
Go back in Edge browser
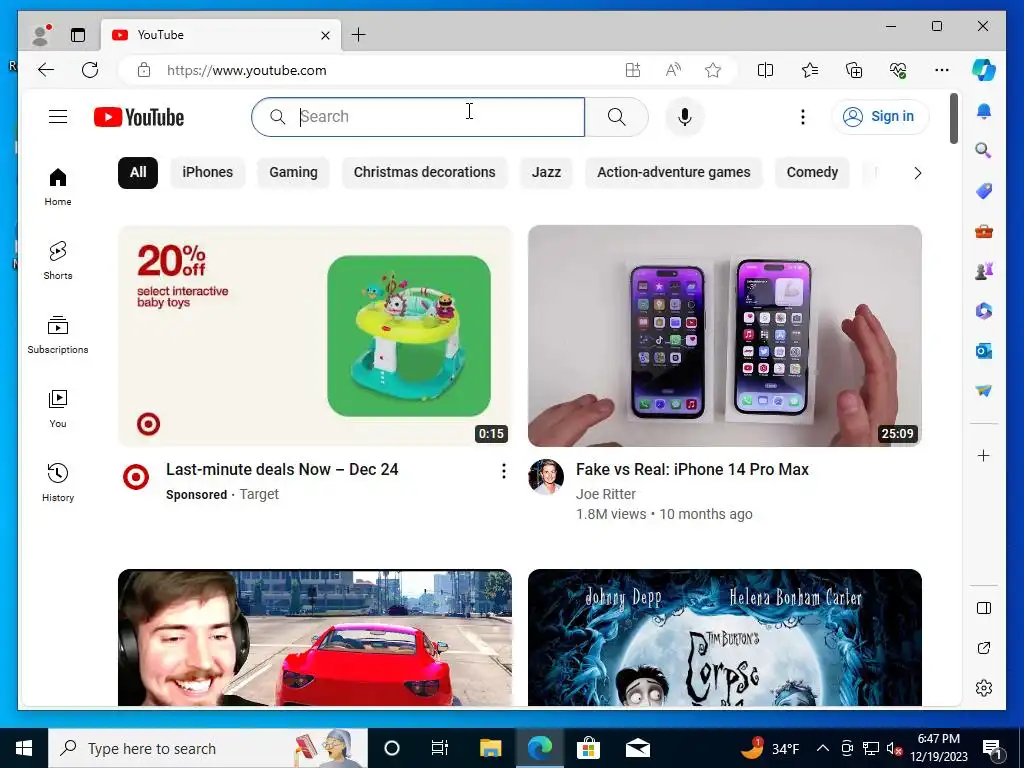click(46, 70)
